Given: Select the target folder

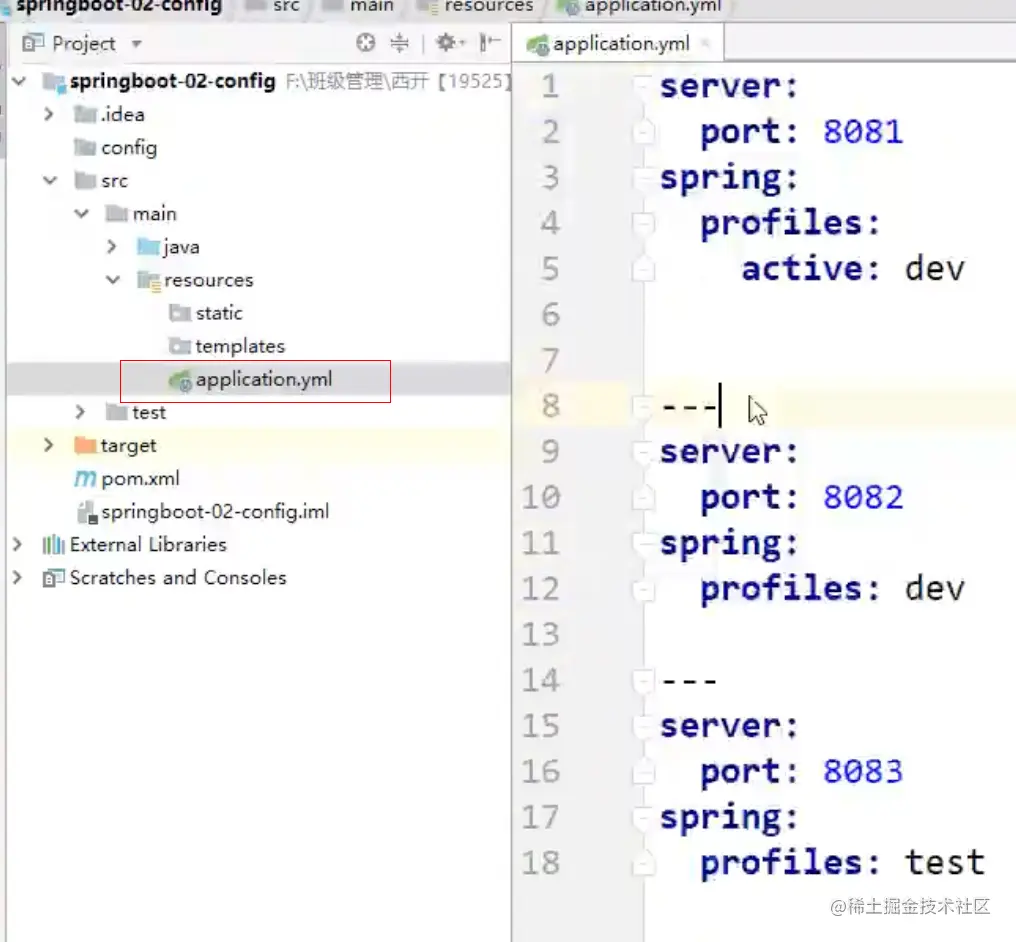Looking at the screenshot, I should pos(128,445).
